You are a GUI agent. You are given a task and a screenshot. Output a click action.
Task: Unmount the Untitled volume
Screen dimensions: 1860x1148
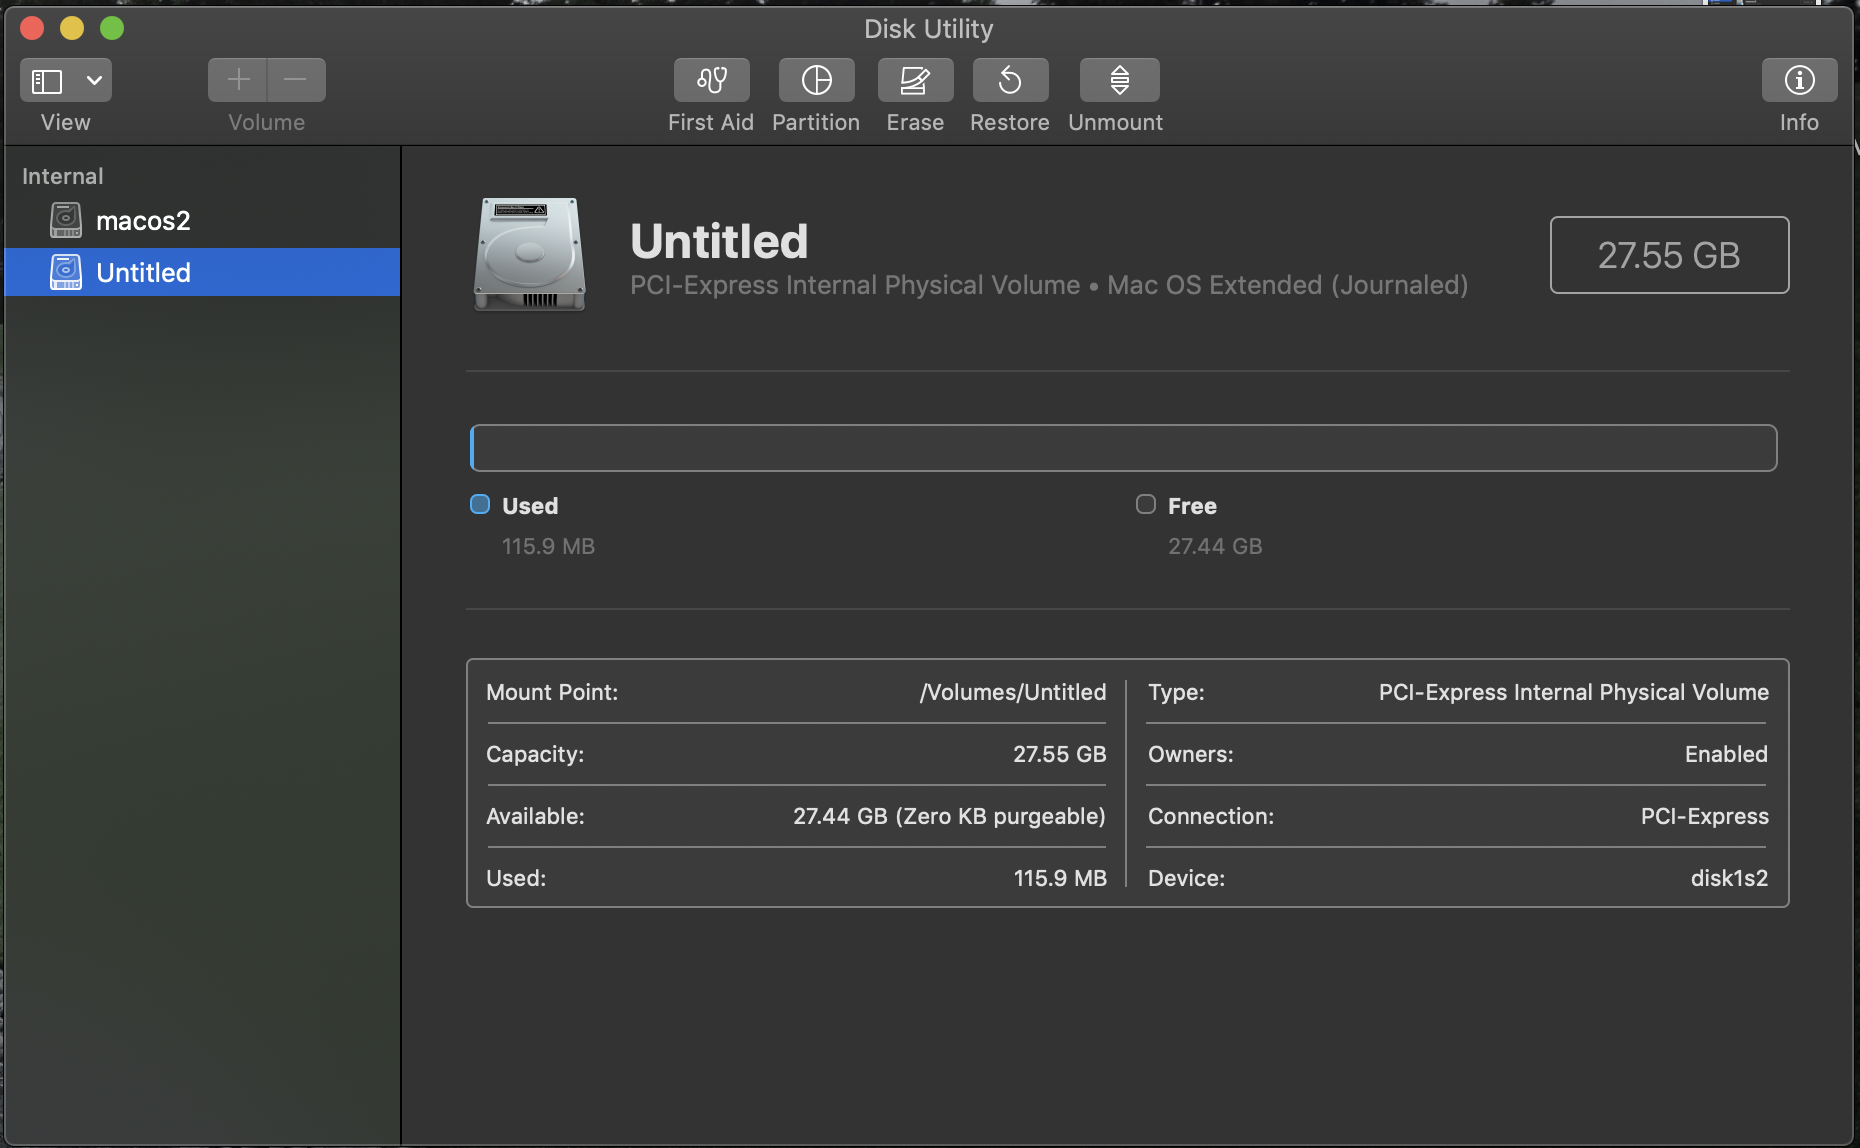1119,80
